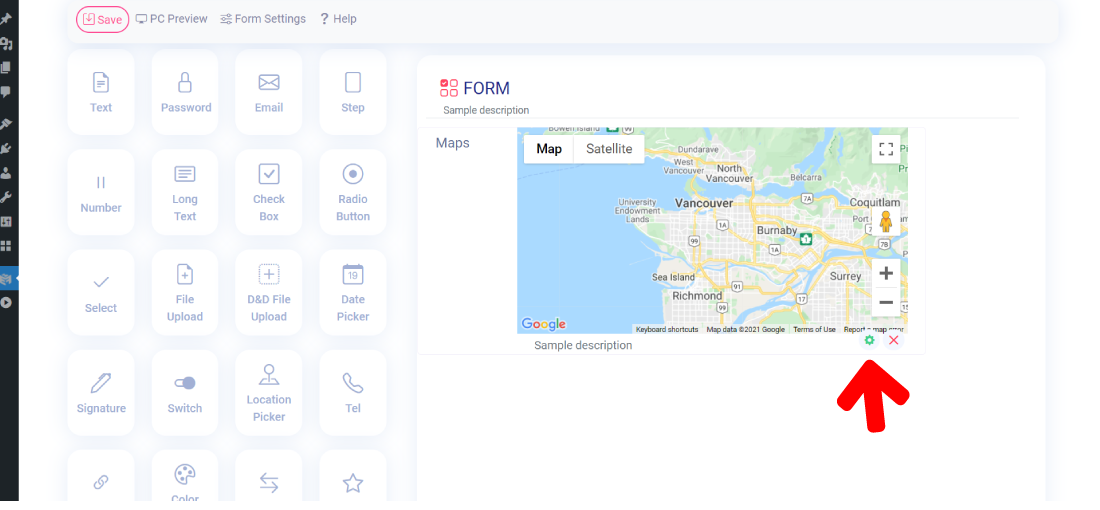Click the Google logo on the map
The width and height of the screenshot is (1100, 510).
[544, 324]
